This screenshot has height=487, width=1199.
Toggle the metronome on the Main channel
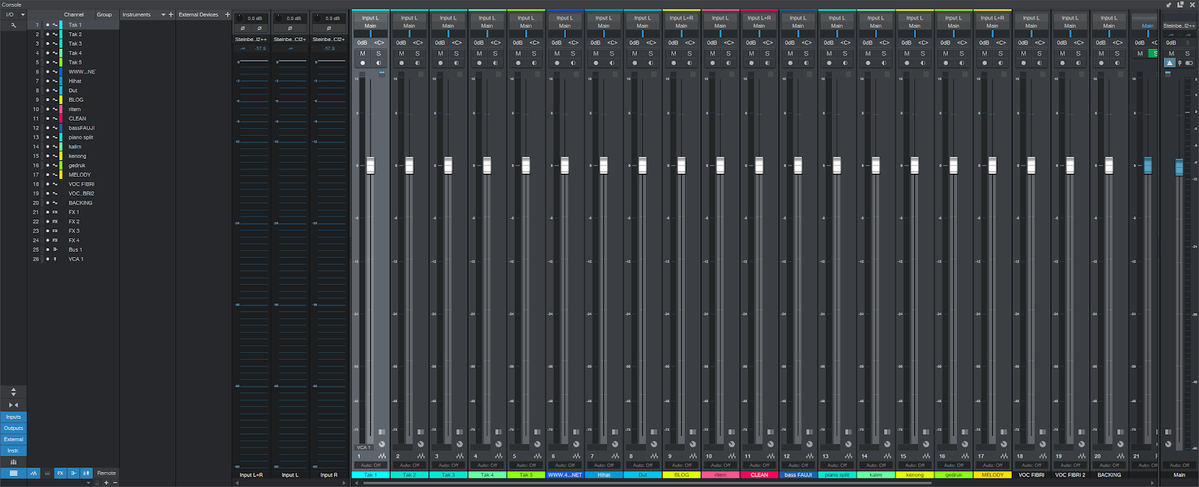[x=1170, y=63]
